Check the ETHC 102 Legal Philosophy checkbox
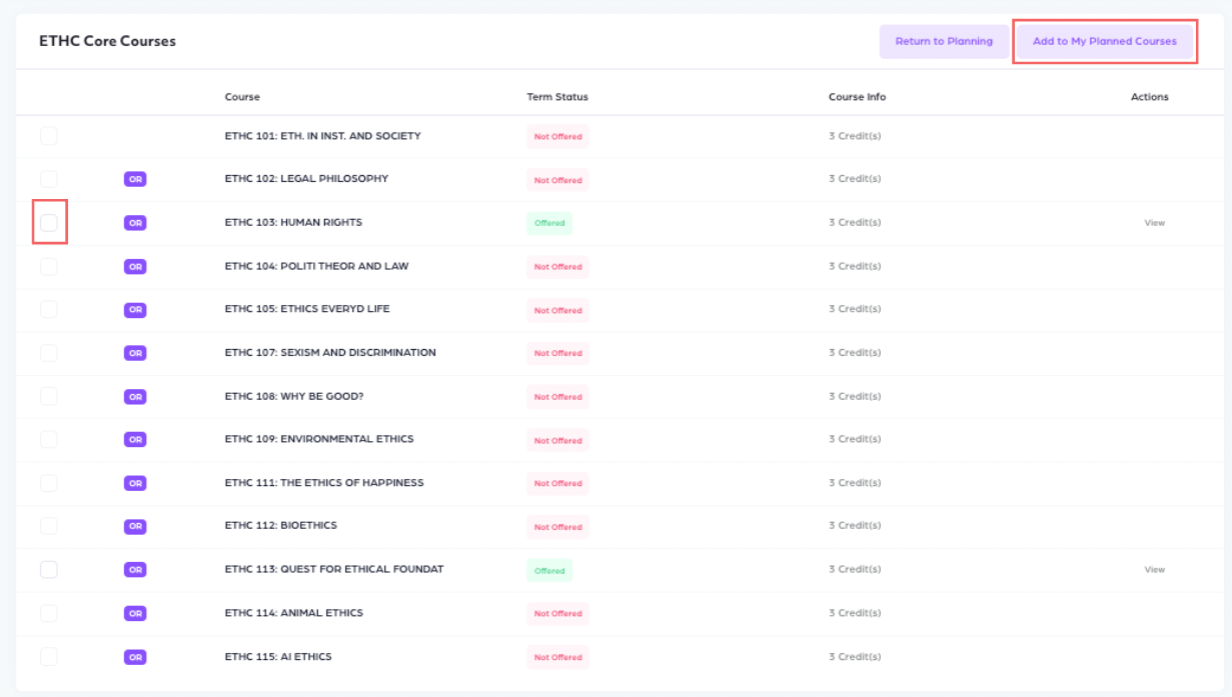This screenshot has width=1232, height=697. point(49,179)
